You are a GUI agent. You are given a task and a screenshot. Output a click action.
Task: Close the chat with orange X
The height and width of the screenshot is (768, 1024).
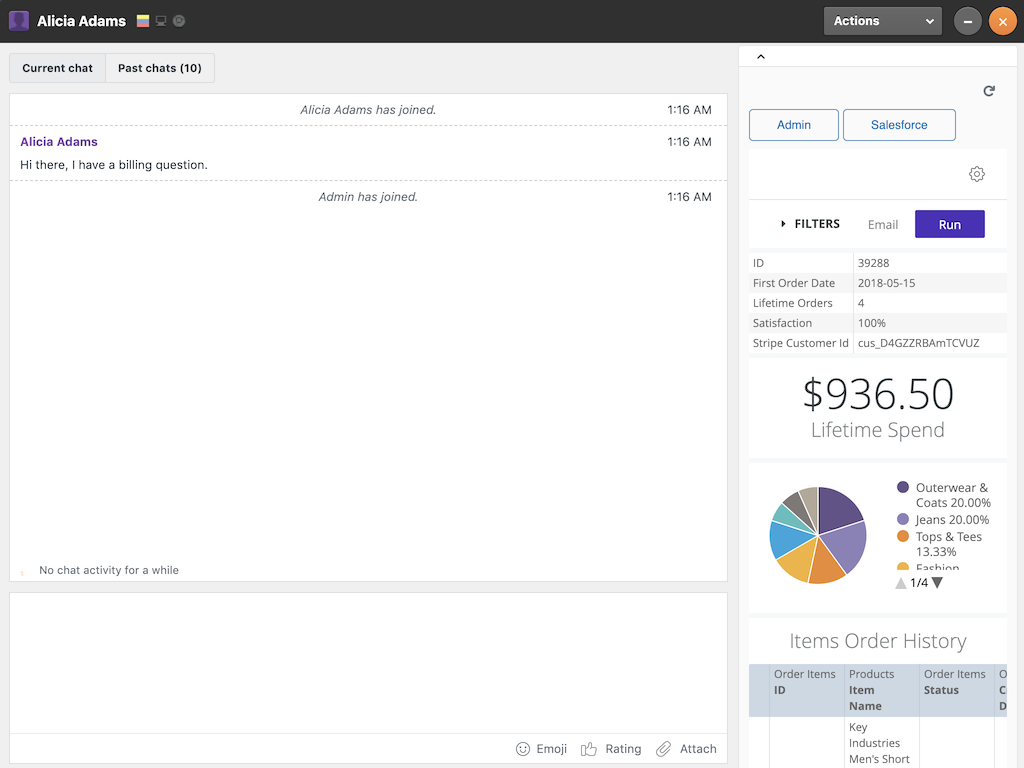[1003, 21]
